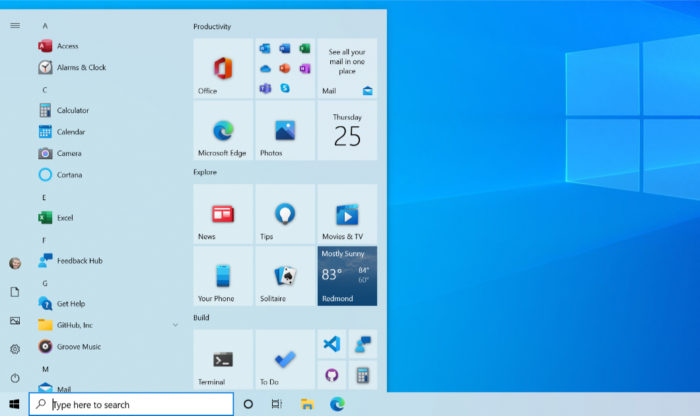This screenshot has width=700, height=416.
Task: Open Settings gear in Start sidebar
Action: click(x=15, y=349)
